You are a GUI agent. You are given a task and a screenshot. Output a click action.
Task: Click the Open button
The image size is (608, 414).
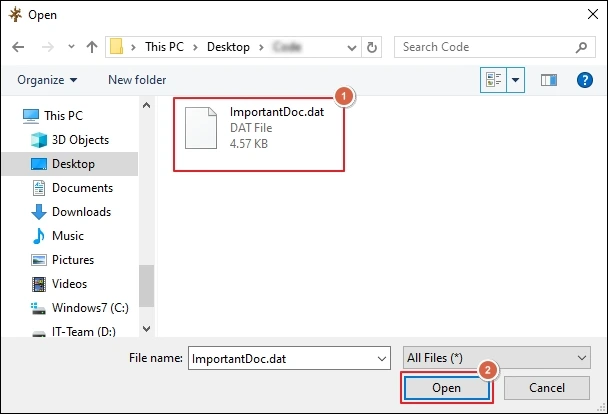[x=447, y=388]
